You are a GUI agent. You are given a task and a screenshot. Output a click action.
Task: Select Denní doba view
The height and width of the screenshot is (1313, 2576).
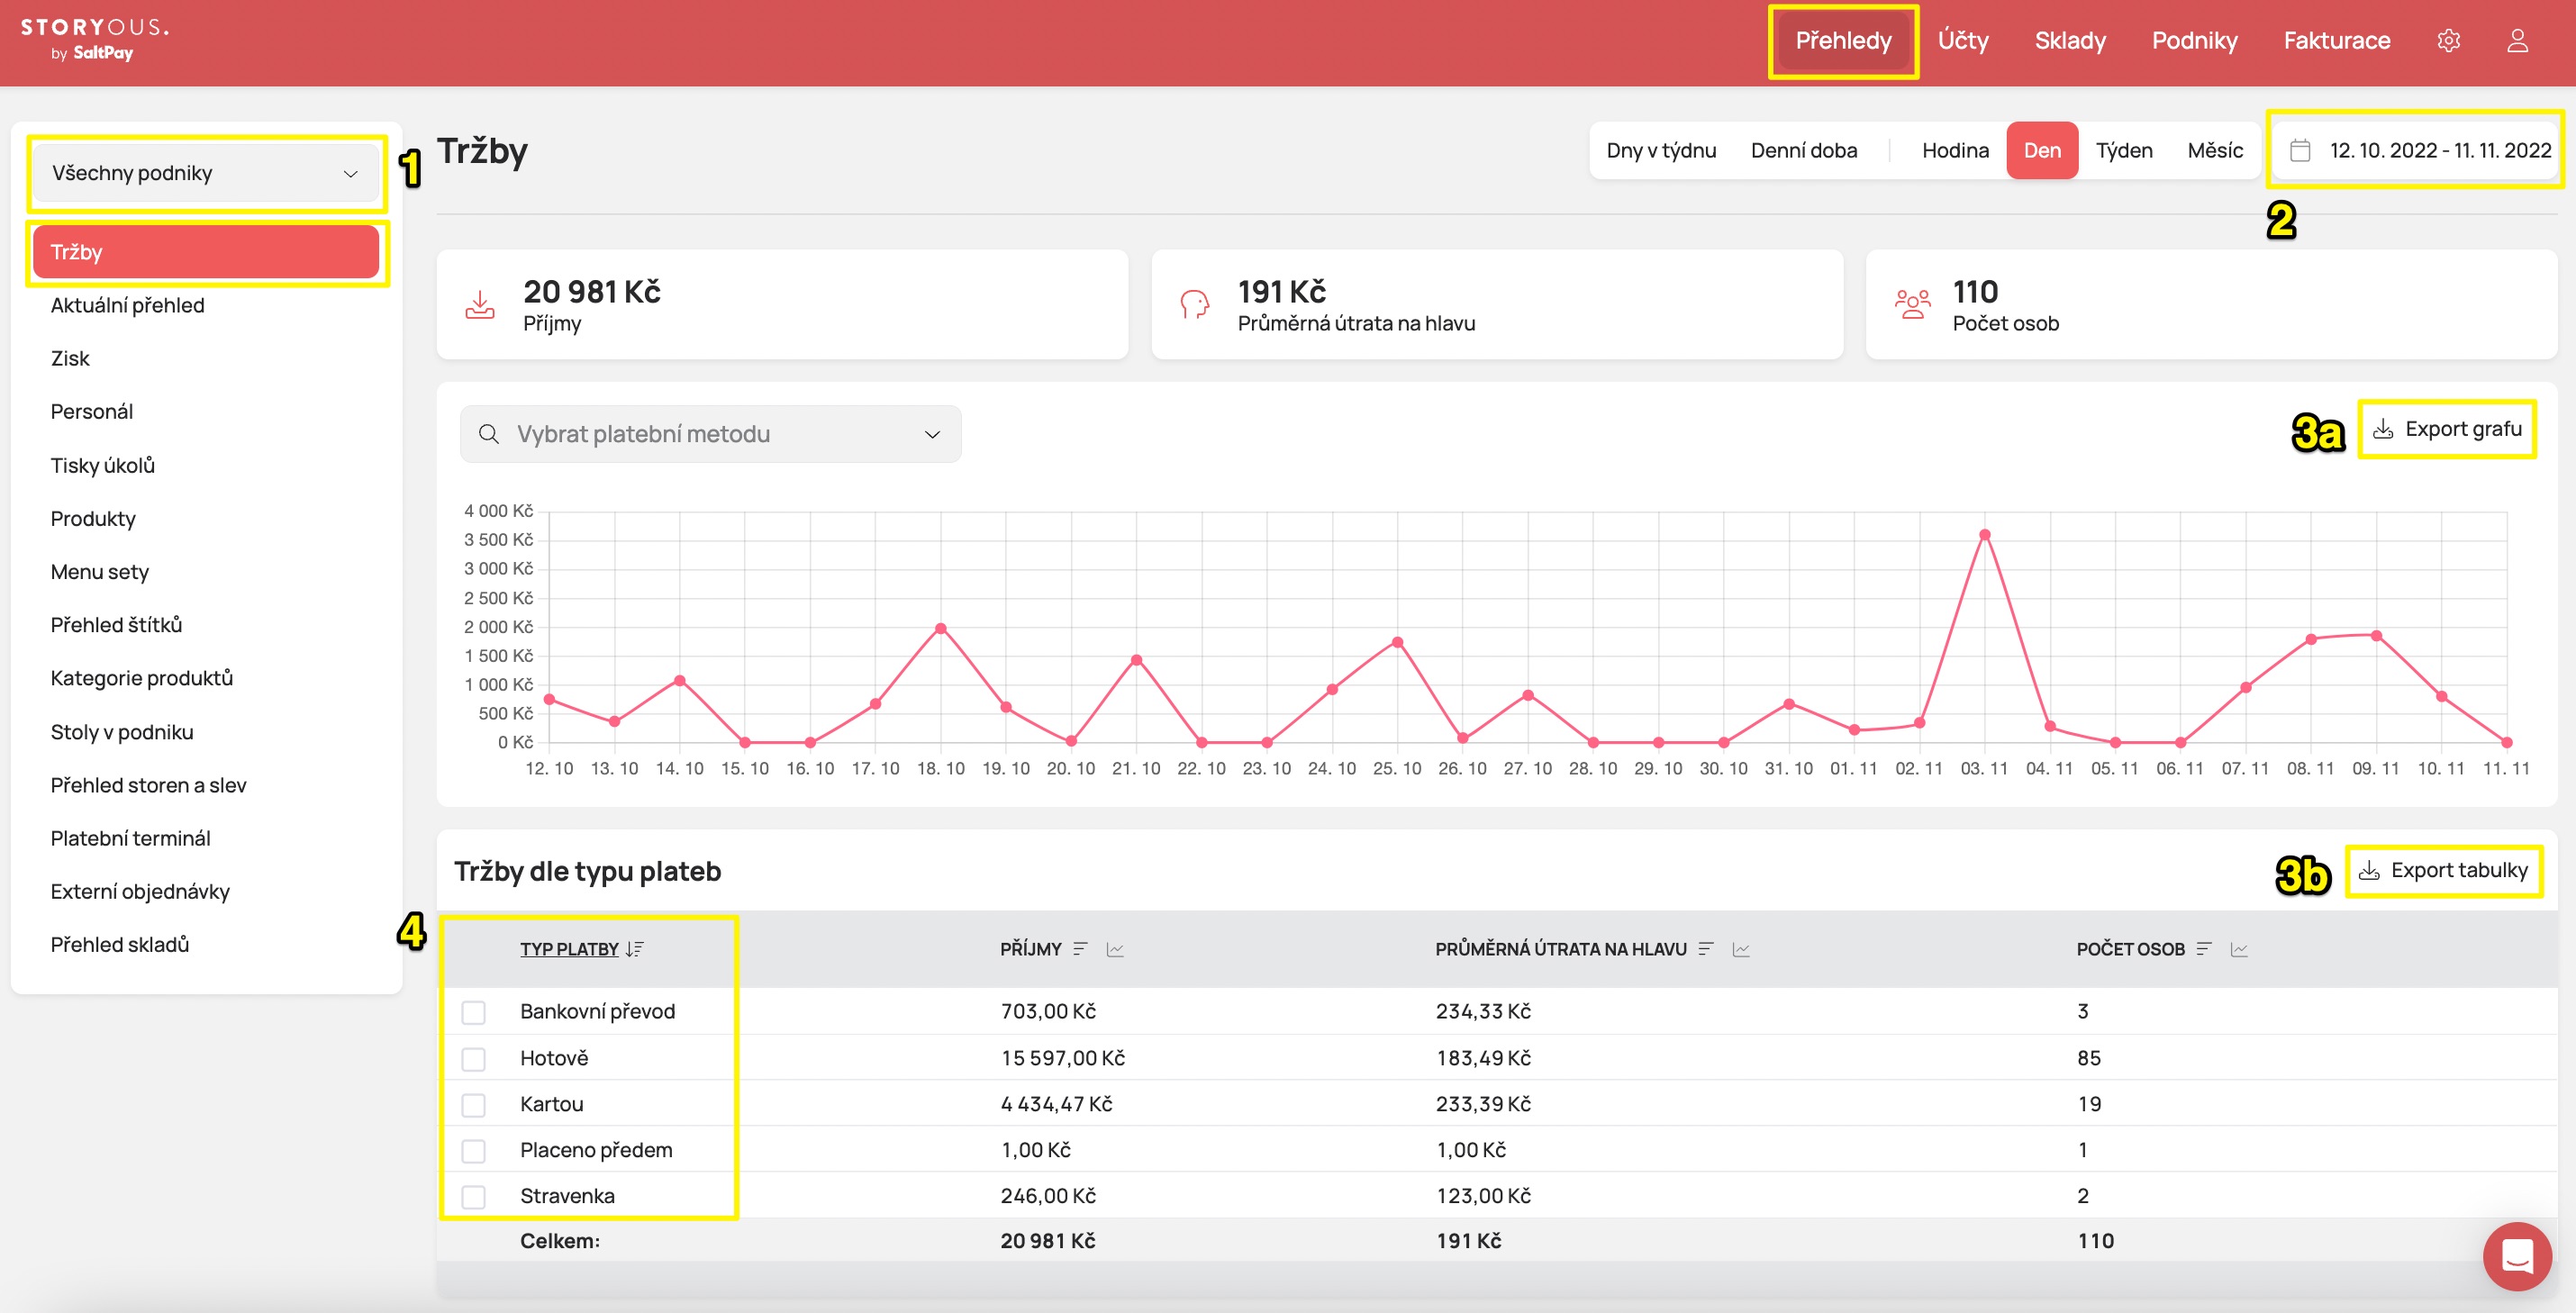[1804, 150]
